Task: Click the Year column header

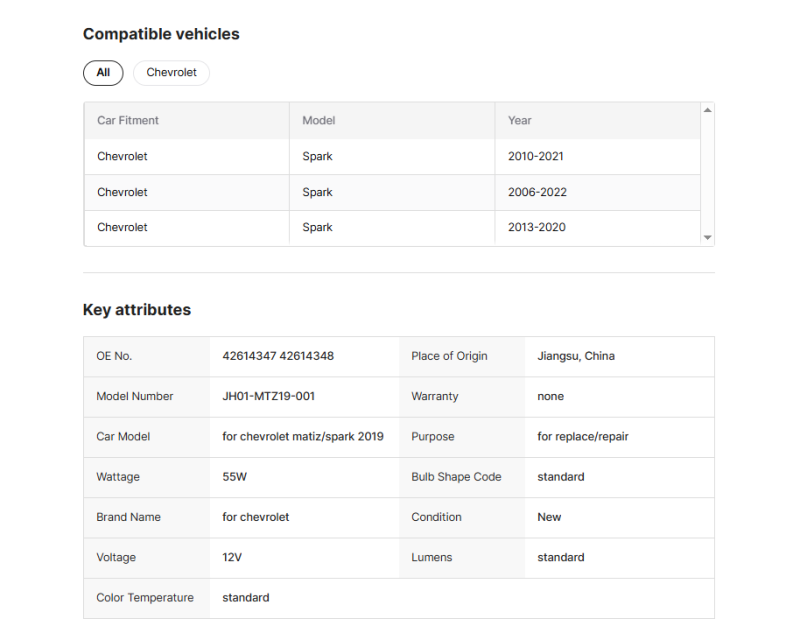Action: (520, 120)
